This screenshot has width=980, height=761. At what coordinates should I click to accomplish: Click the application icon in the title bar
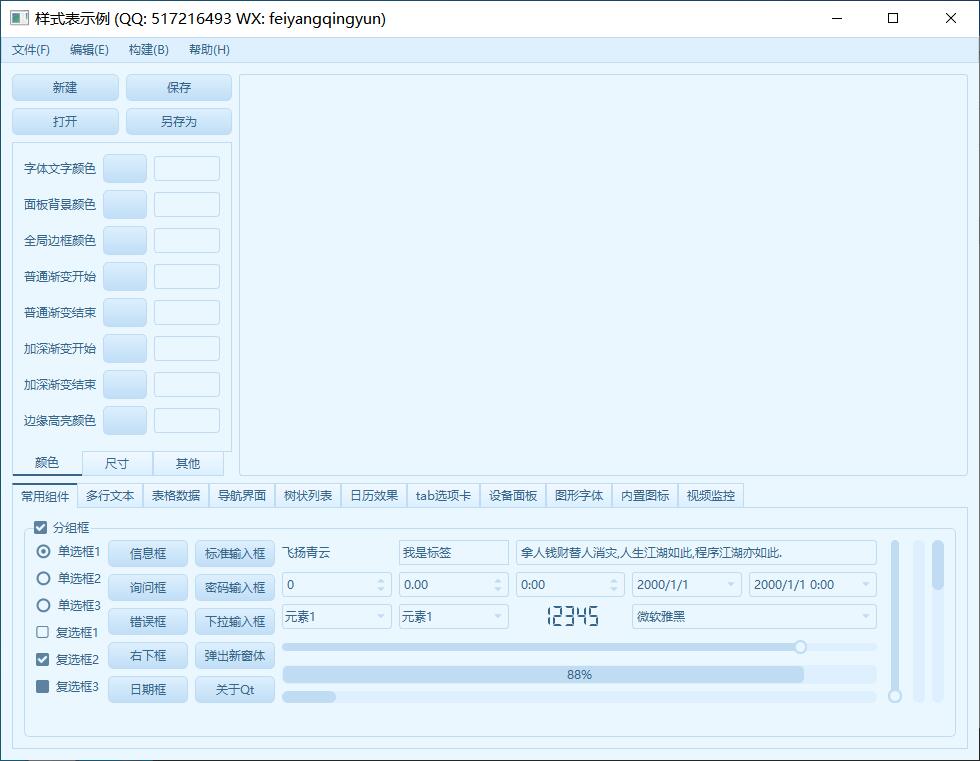coord(19,18)
